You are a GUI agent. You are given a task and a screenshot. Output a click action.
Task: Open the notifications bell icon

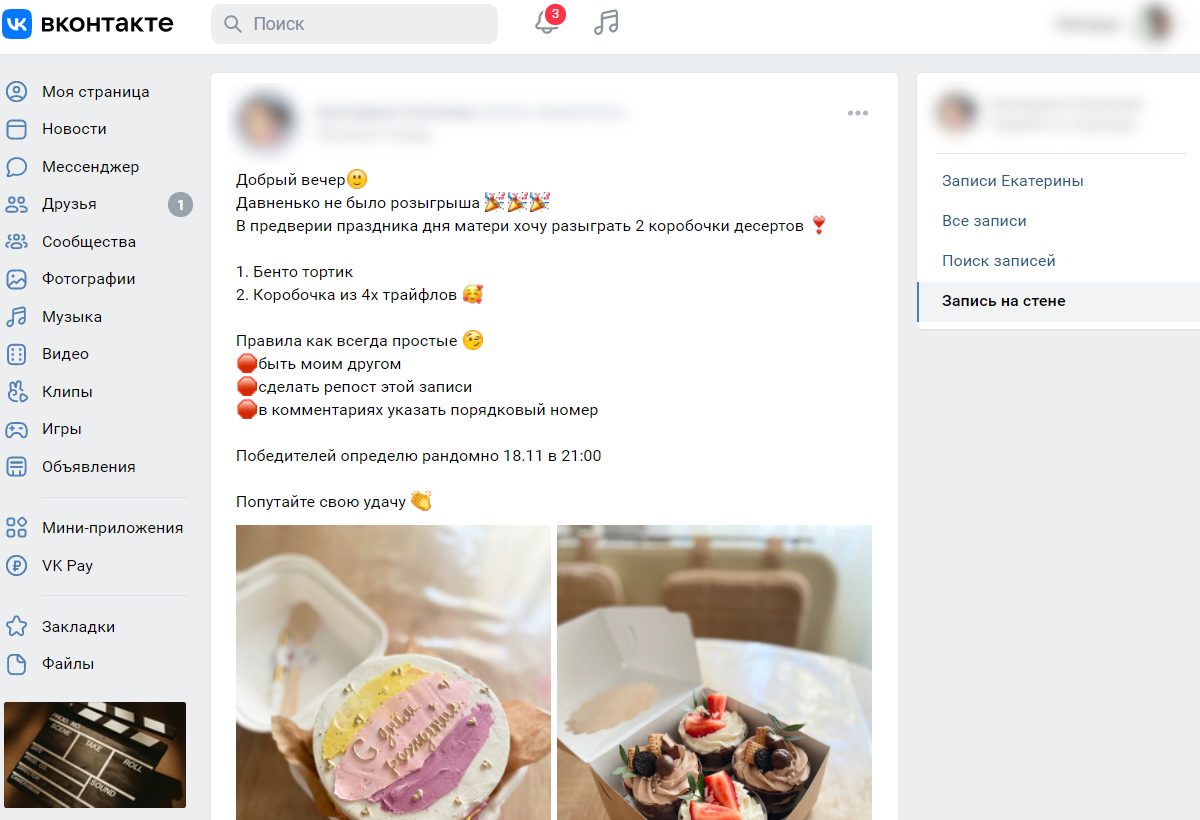pyautogui.click(x=547, y=22)
